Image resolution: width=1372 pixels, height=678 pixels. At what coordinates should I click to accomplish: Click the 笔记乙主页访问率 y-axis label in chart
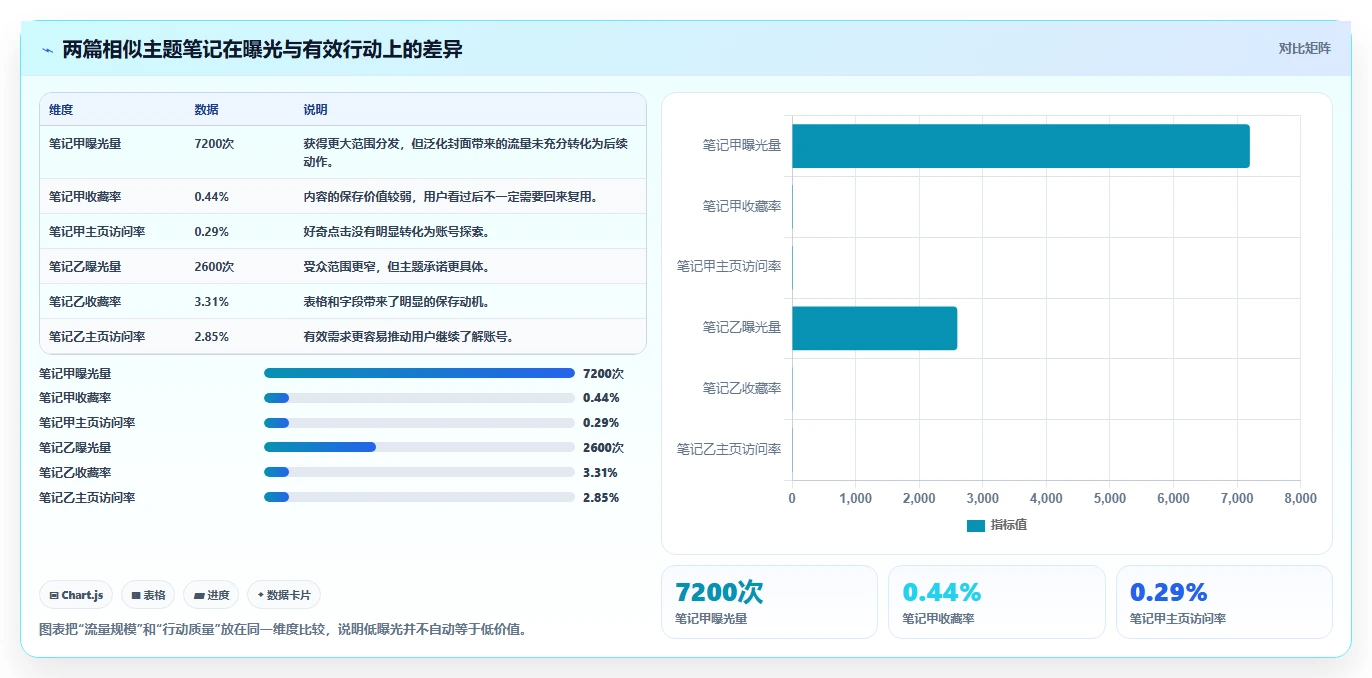729,449
